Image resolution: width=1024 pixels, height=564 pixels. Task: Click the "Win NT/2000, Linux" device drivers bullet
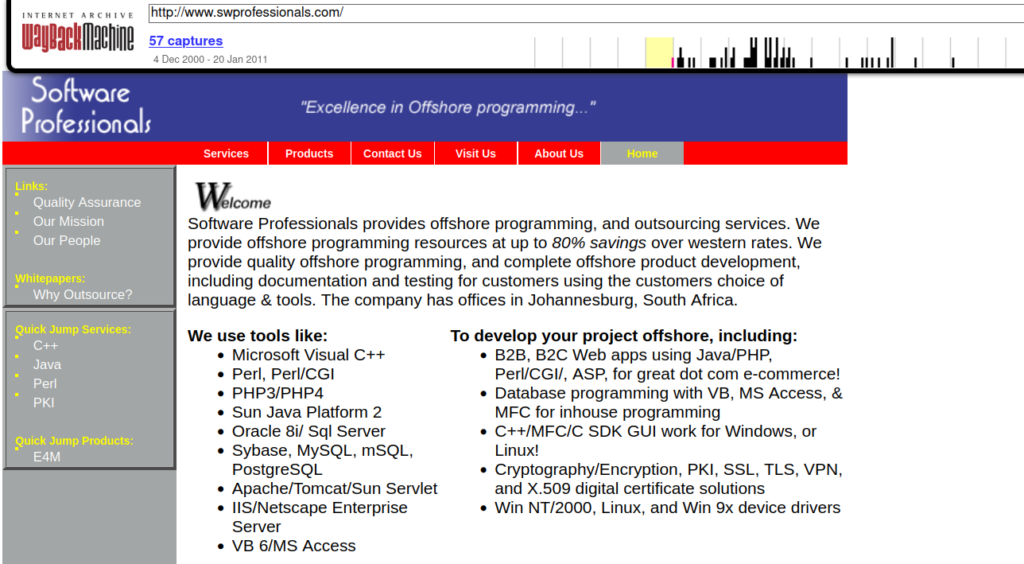pyautogui.click(x=667, y=507)
